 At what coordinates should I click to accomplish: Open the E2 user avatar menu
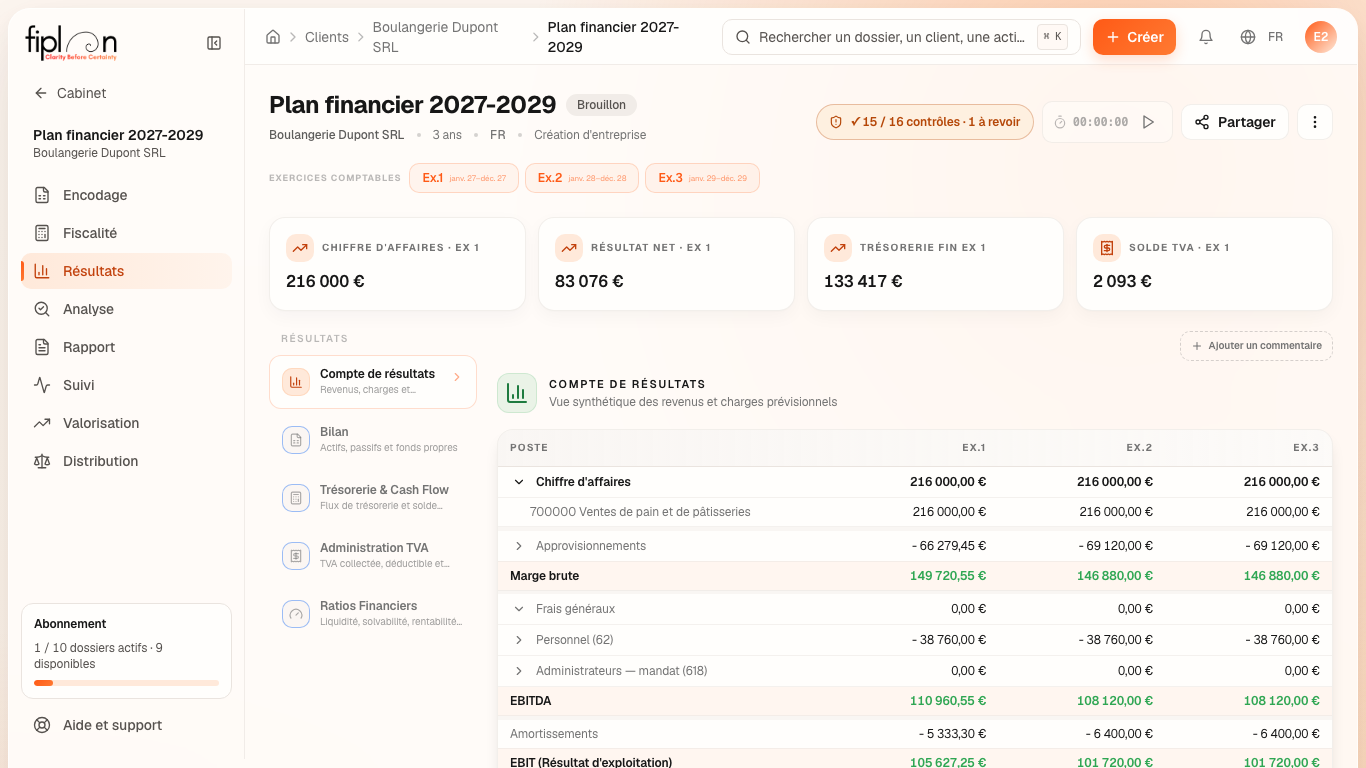coord(1321,37)
